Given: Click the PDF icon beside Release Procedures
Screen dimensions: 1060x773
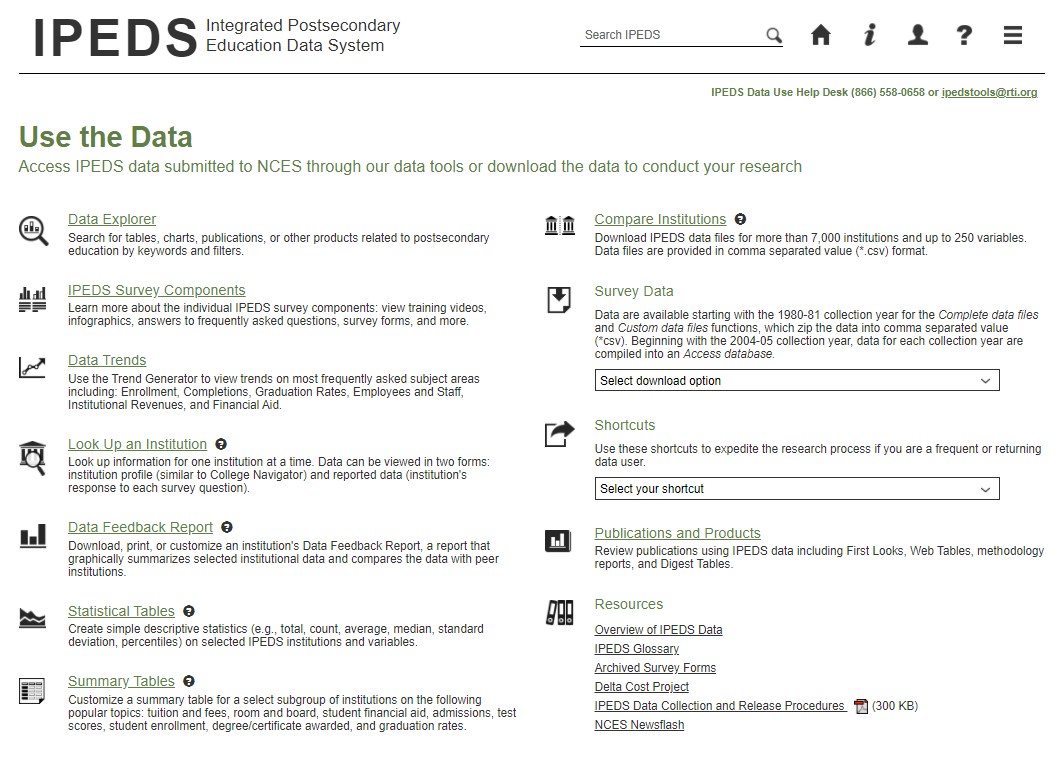Looking at the screenshot, I should 861,706.
